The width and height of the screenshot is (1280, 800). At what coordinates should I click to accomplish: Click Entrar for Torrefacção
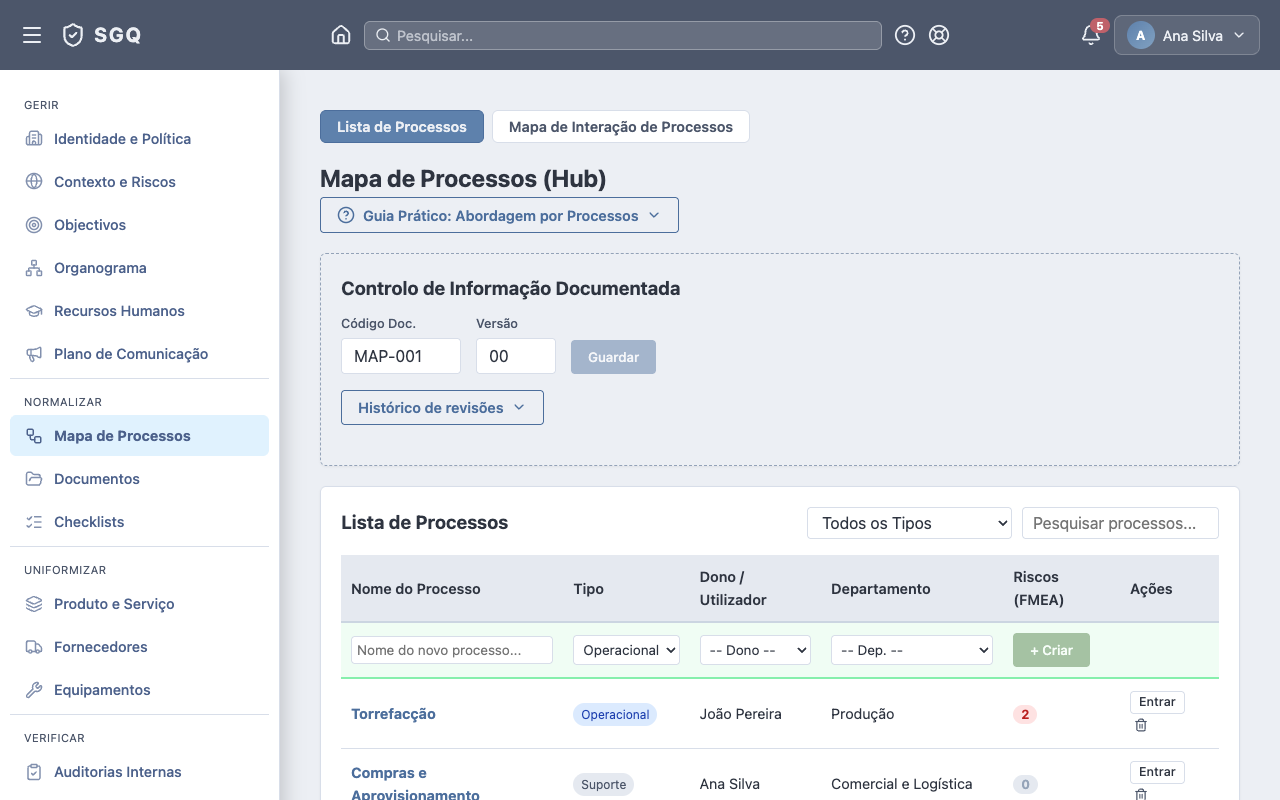click(x=1157, y=702)
